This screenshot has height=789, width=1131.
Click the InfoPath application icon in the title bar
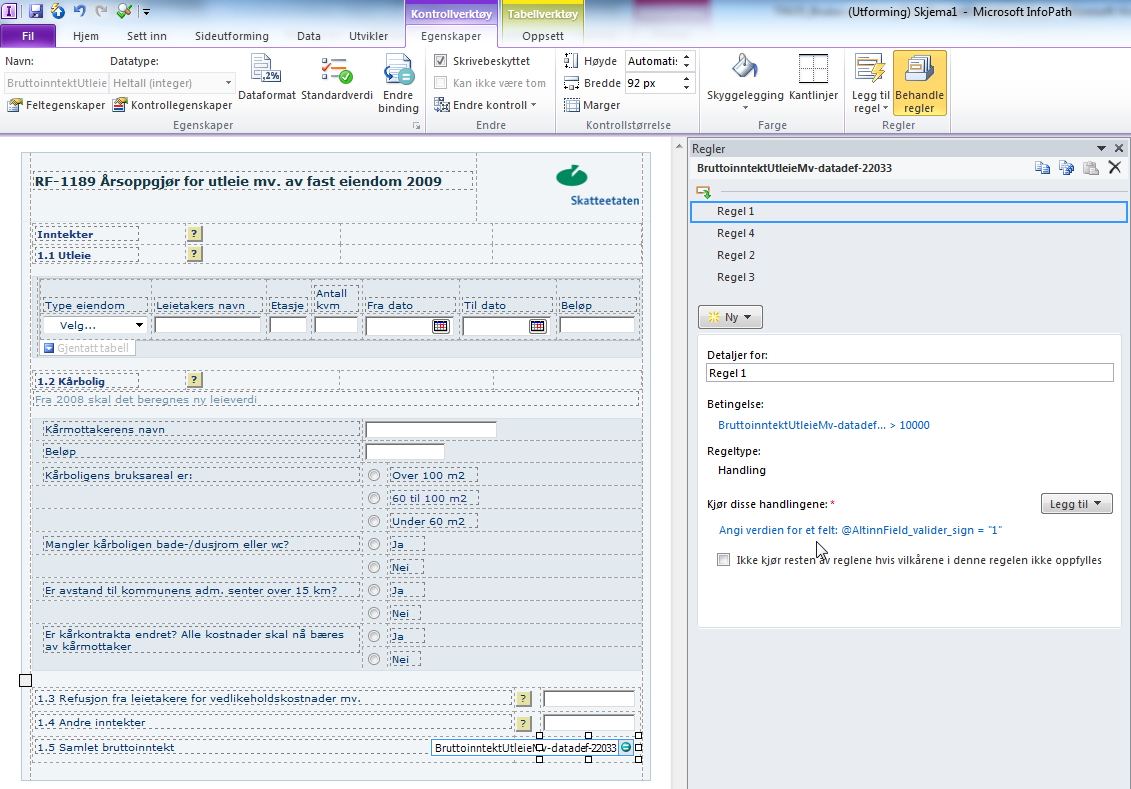click(x=10, y=11)
